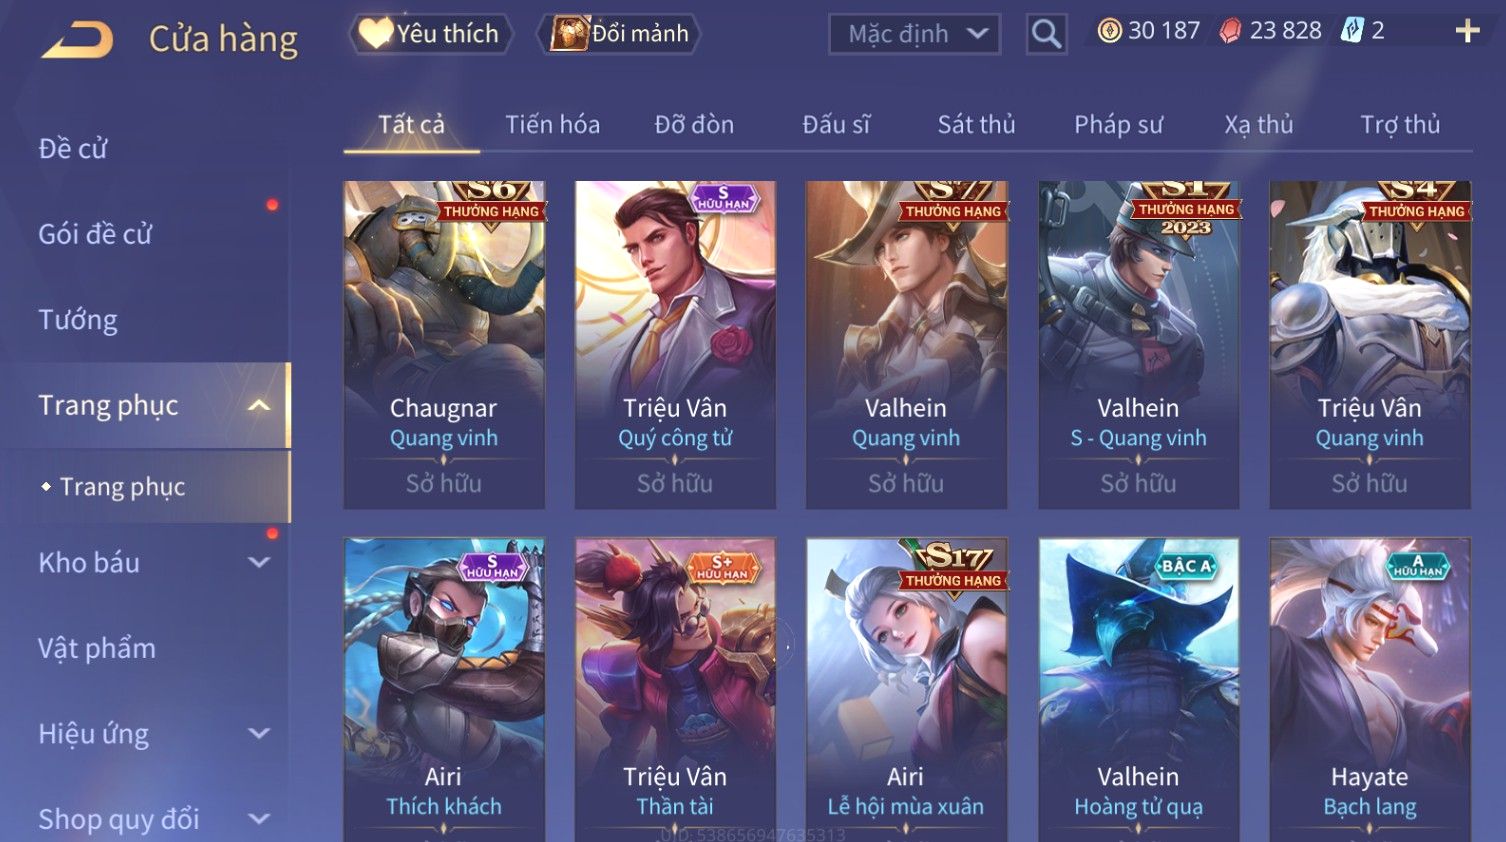Click the blue voucher ticket icon
This screenshot has height=842, width=1506.
pyautogui.click(x=1352, y=30)
